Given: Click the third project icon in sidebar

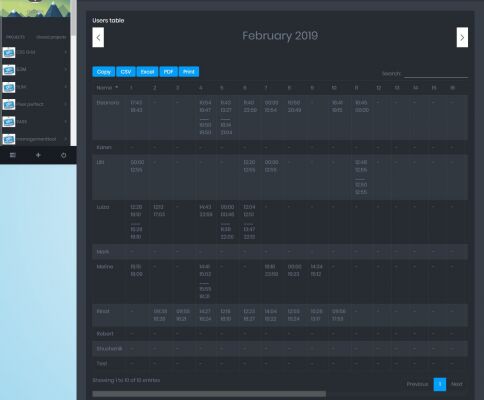Looking at the screenshot, I should tap(9, 87).
